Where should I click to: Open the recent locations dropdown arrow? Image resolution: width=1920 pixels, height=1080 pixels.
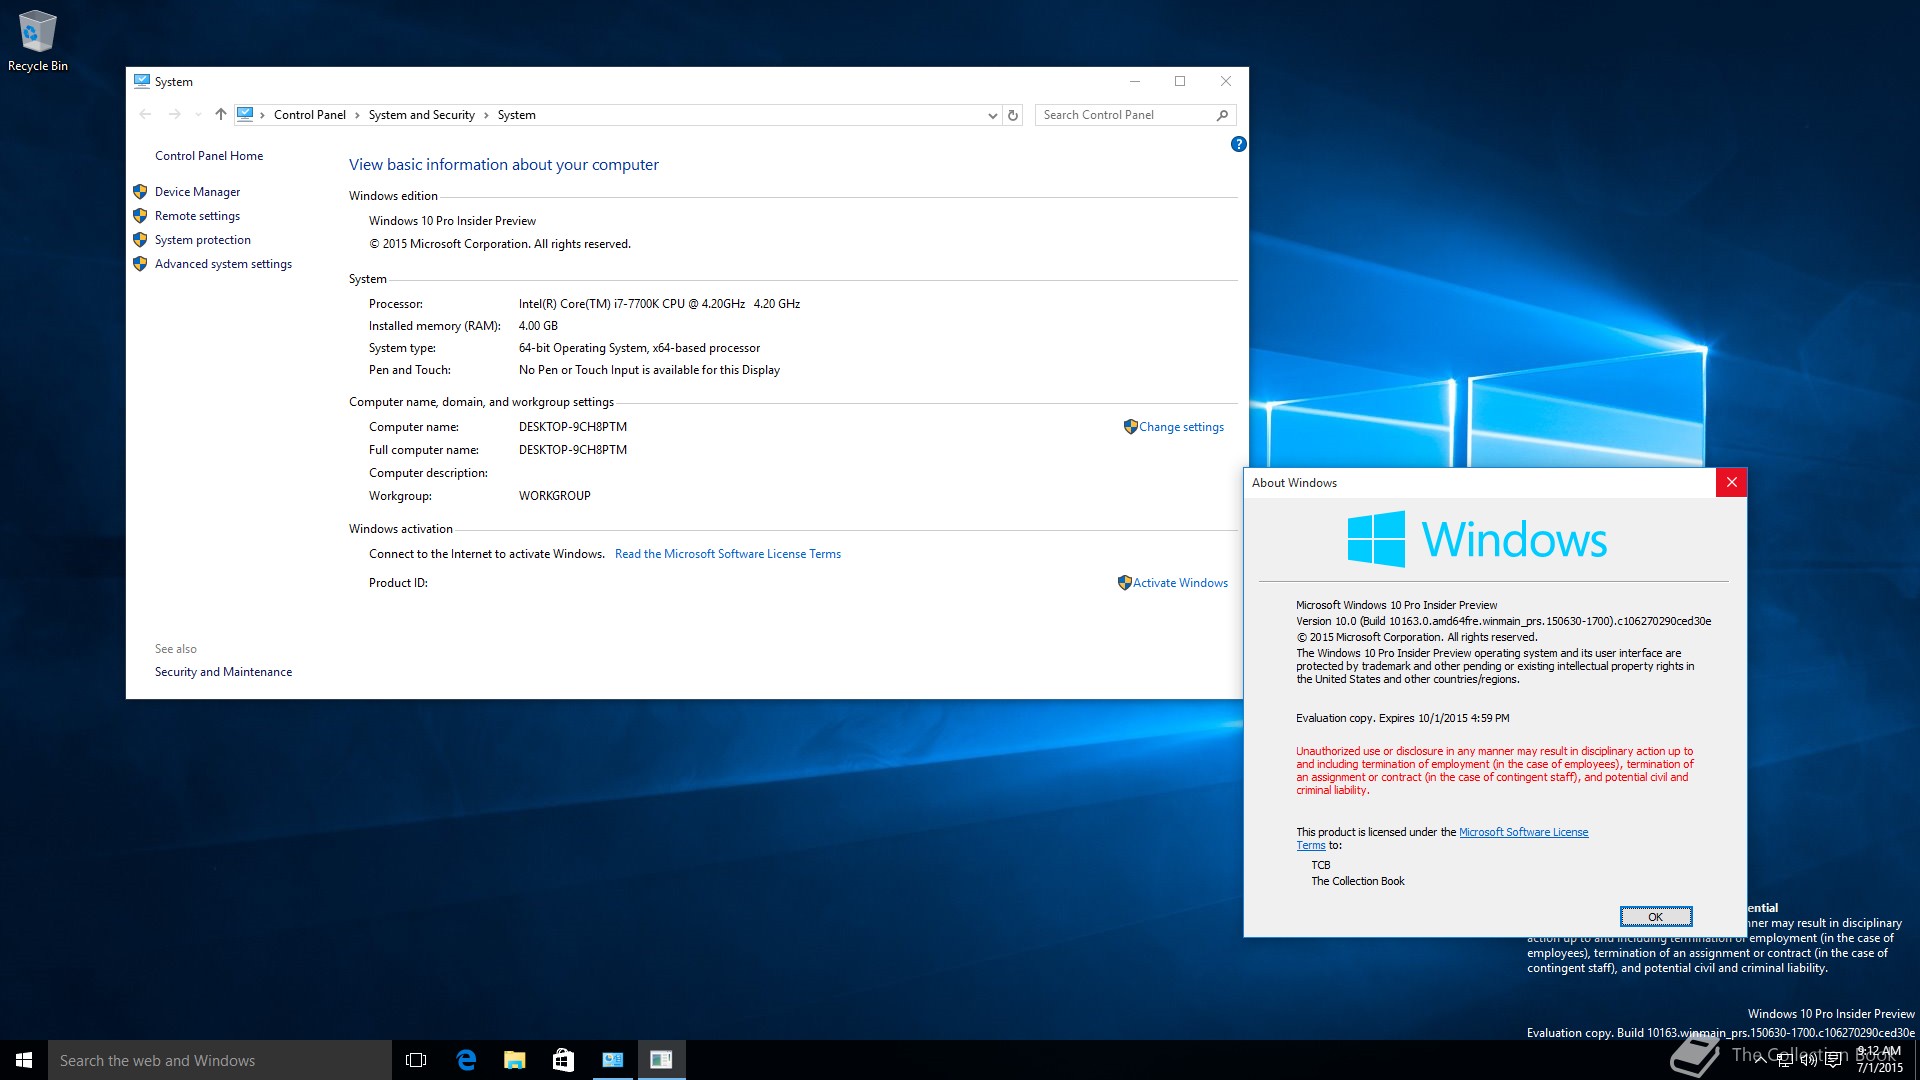tap(198, 115)
